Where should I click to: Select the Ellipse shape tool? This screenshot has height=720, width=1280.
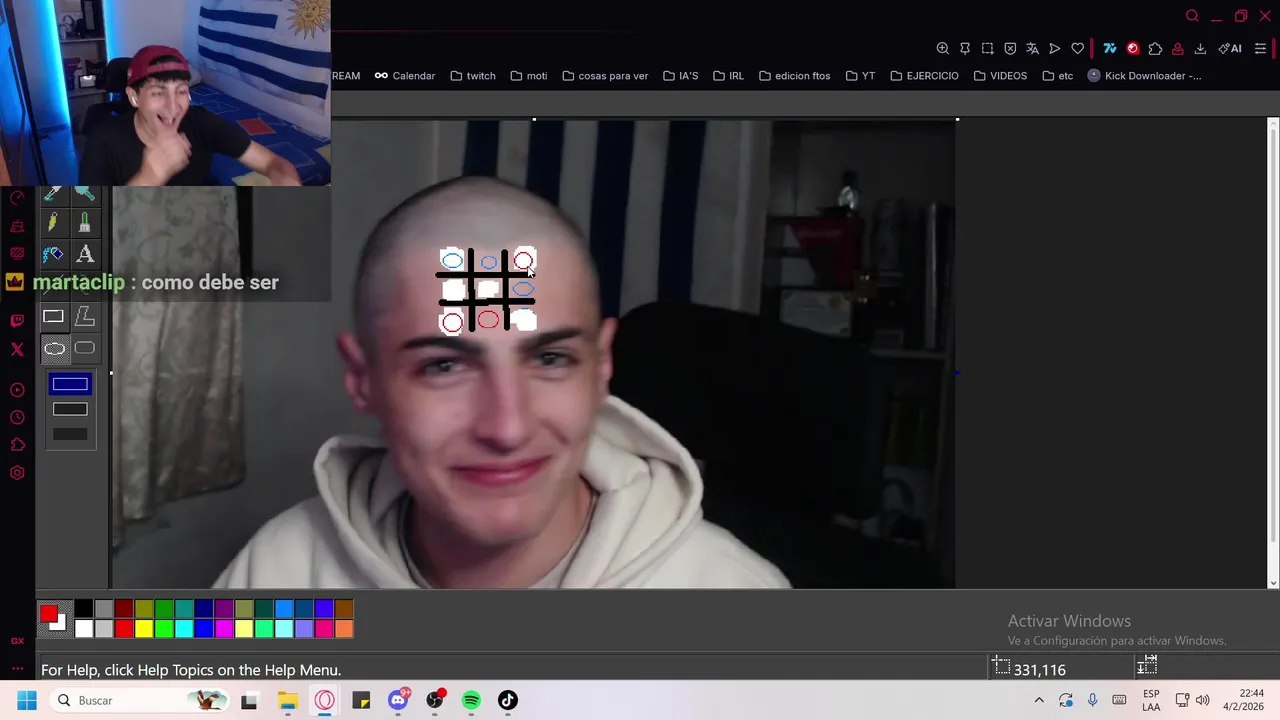coord(54,349)
